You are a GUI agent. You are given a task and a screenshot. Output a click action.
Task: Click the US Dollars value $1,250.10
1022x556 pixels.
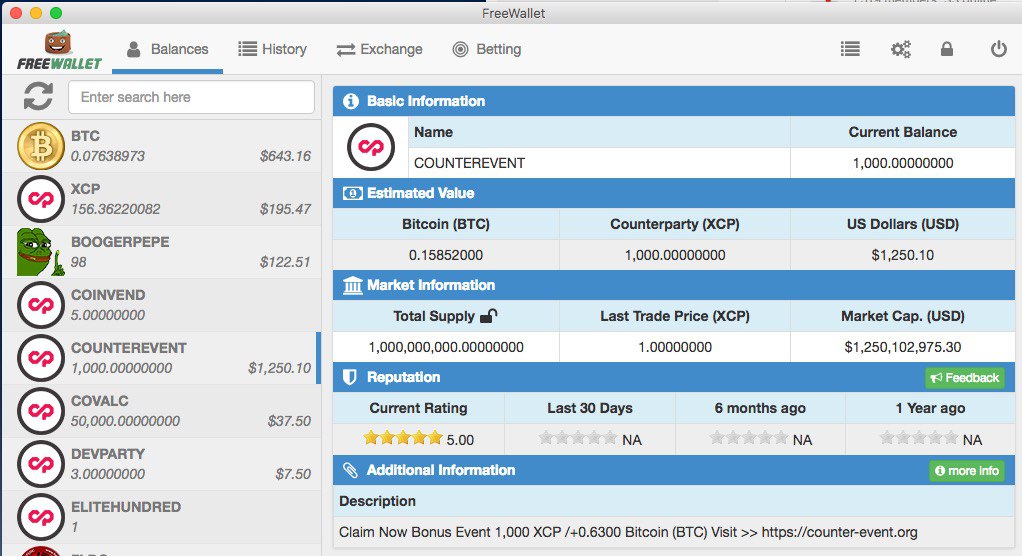click(x=903, y=255)
